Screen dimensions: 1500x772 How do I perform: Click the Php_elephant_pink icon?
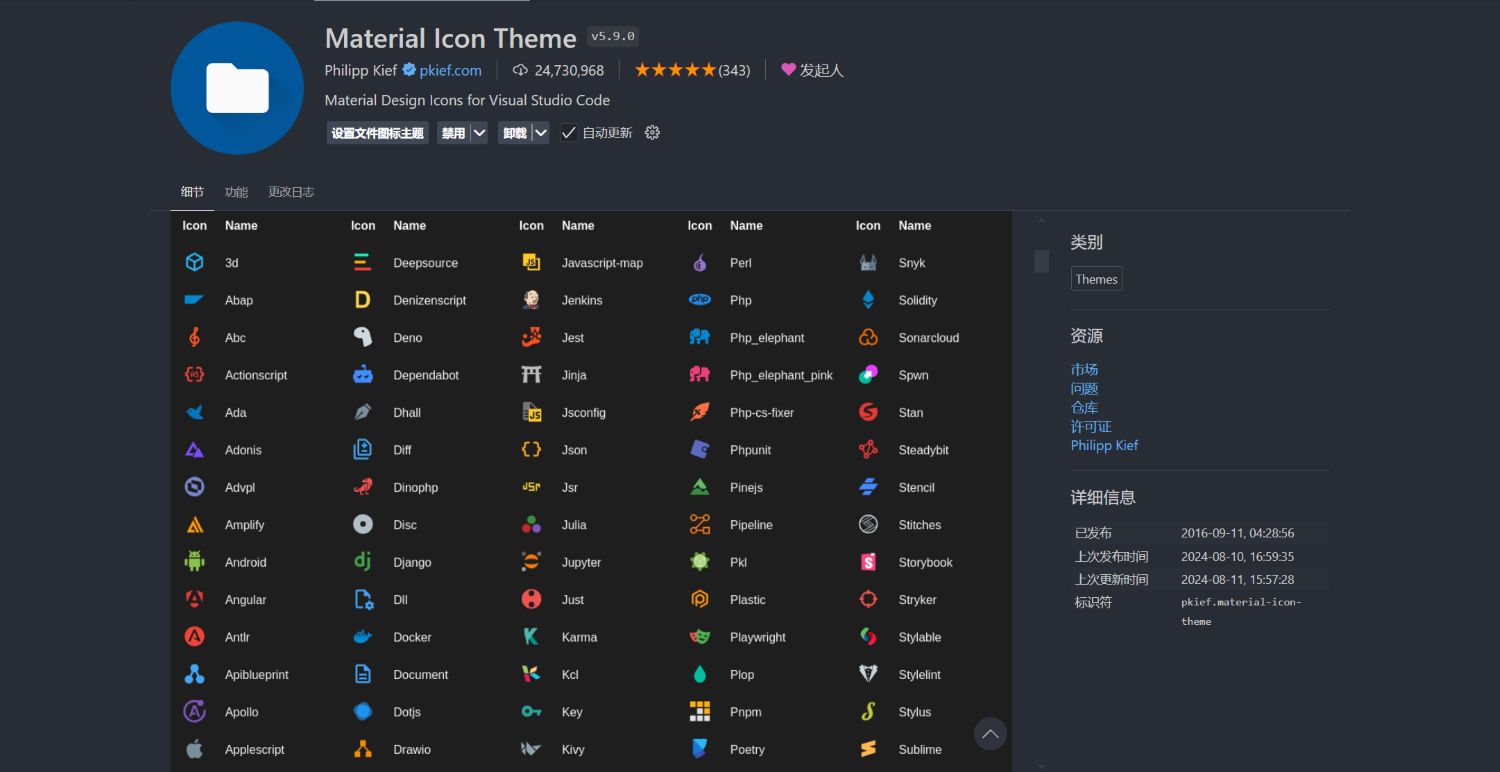[699, 375]
